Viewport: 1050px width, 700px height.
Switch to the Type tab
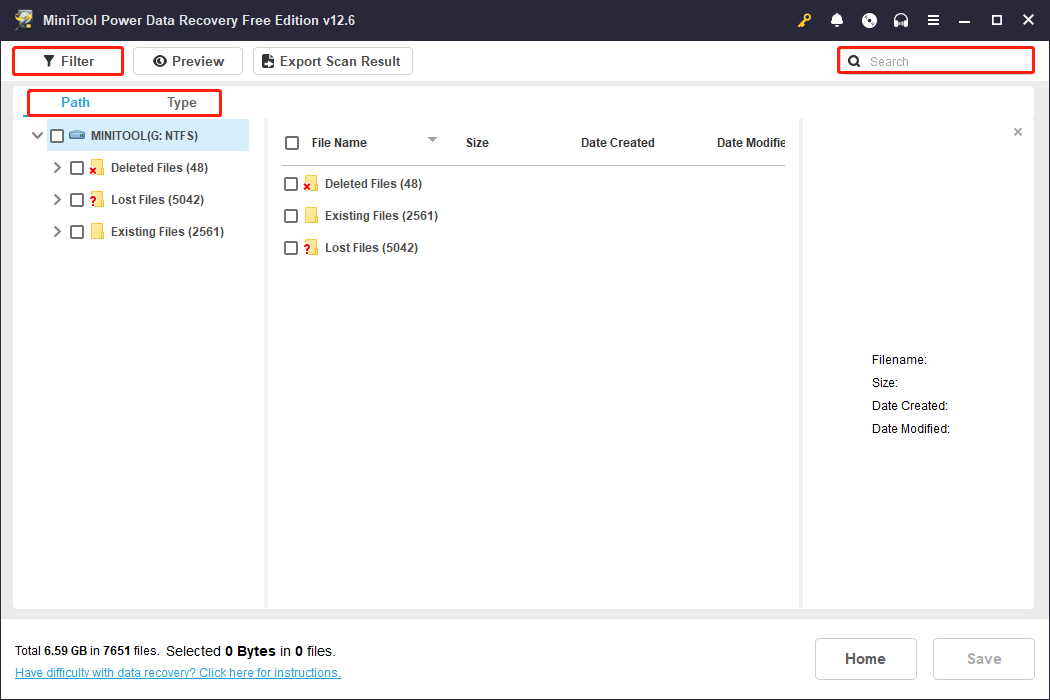(x=181, y=102)
